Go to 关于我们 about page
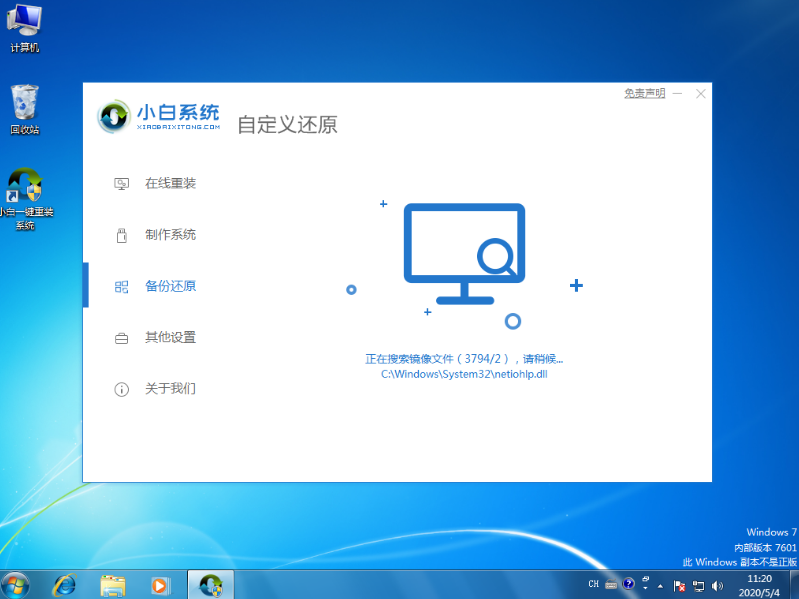This screenshot has height=599, width=799. [x=169, y=389]
